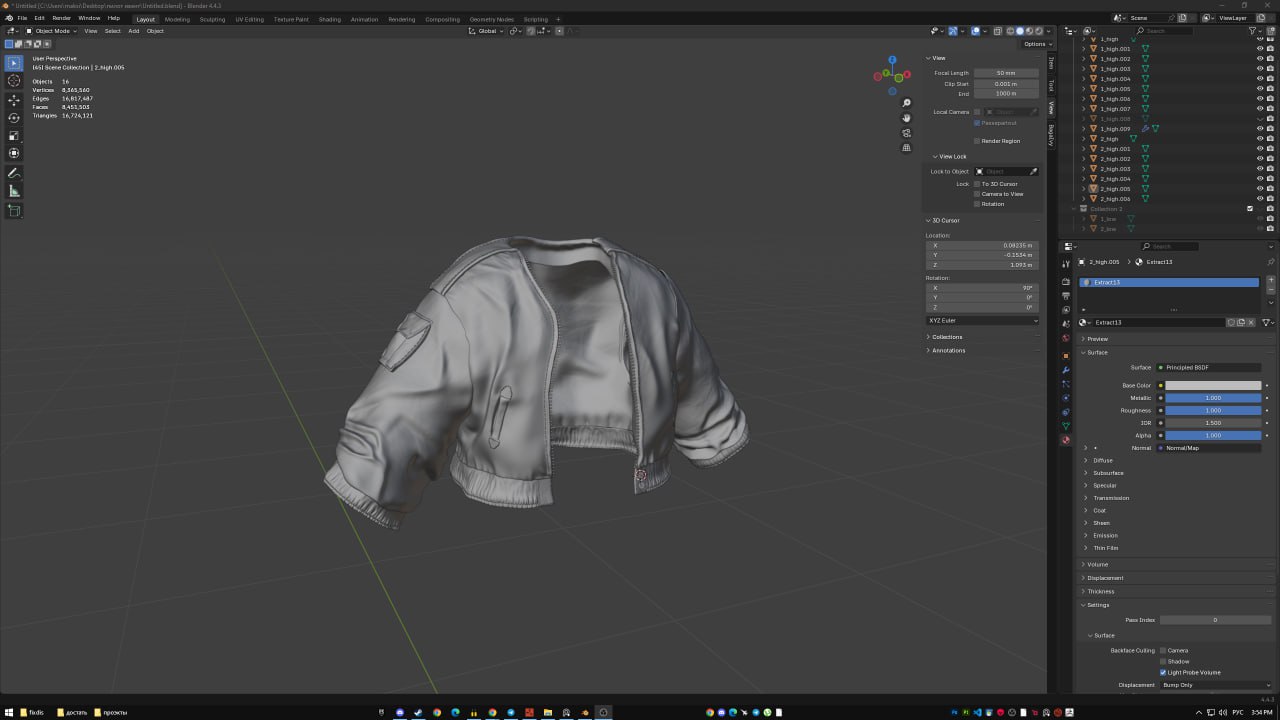Switch to Rendered viewport shading
Viewport: 1280px width, 720px height.
click(1039, 31)
